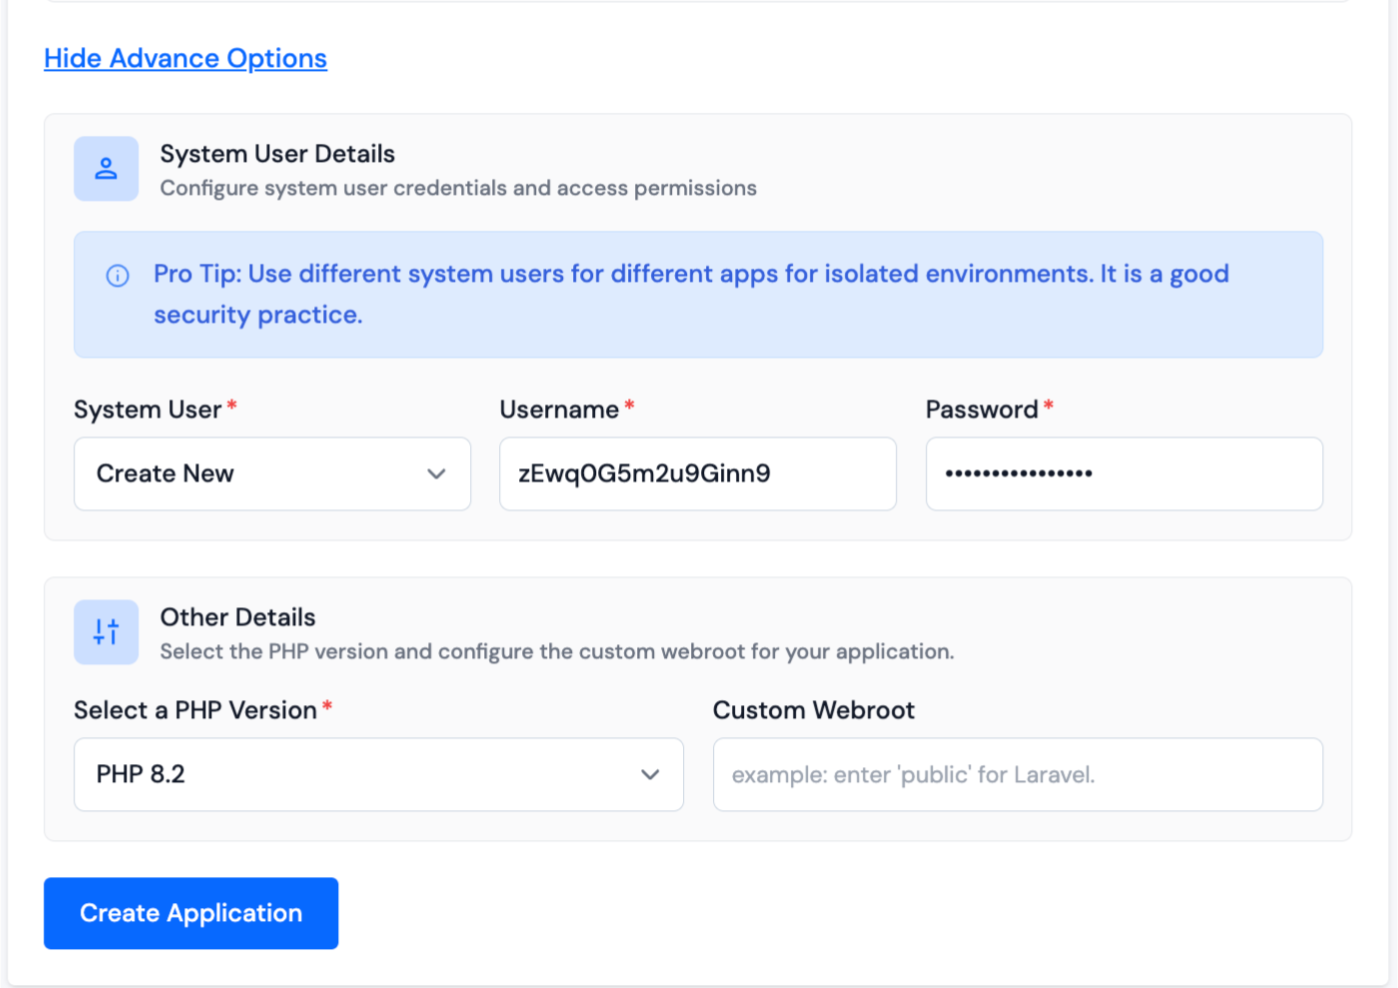Expand the System User selector via its chevron
The height and width of the screenshot is (988, 1398).
point(437,474)
